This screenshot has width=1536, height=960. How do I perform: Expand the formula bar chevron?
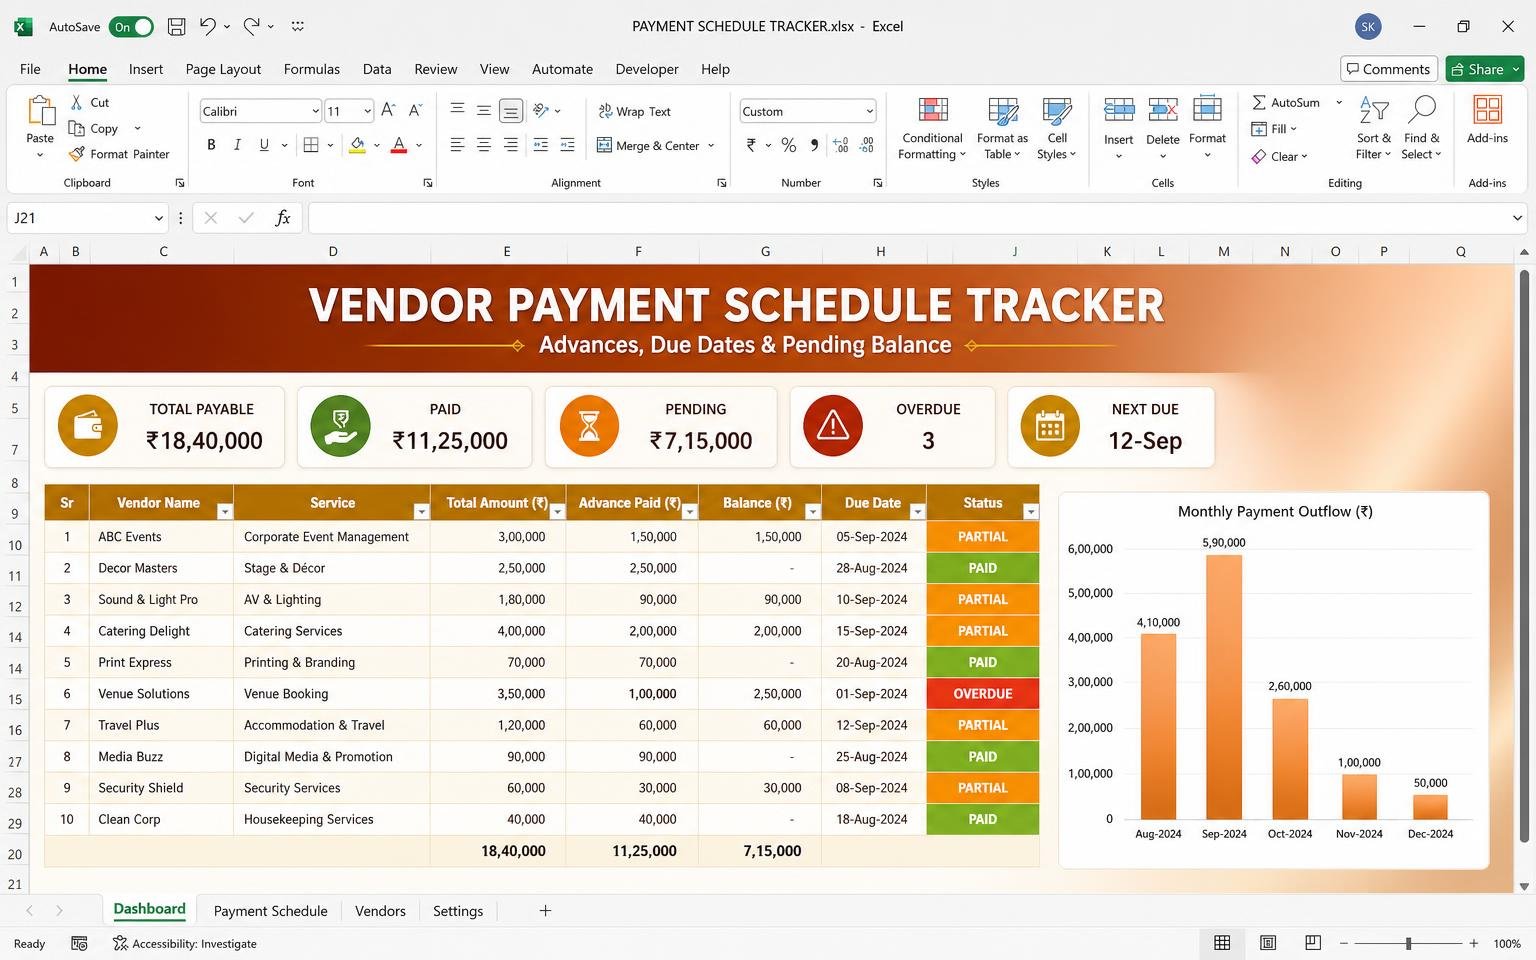click(x=1517, y=218)
